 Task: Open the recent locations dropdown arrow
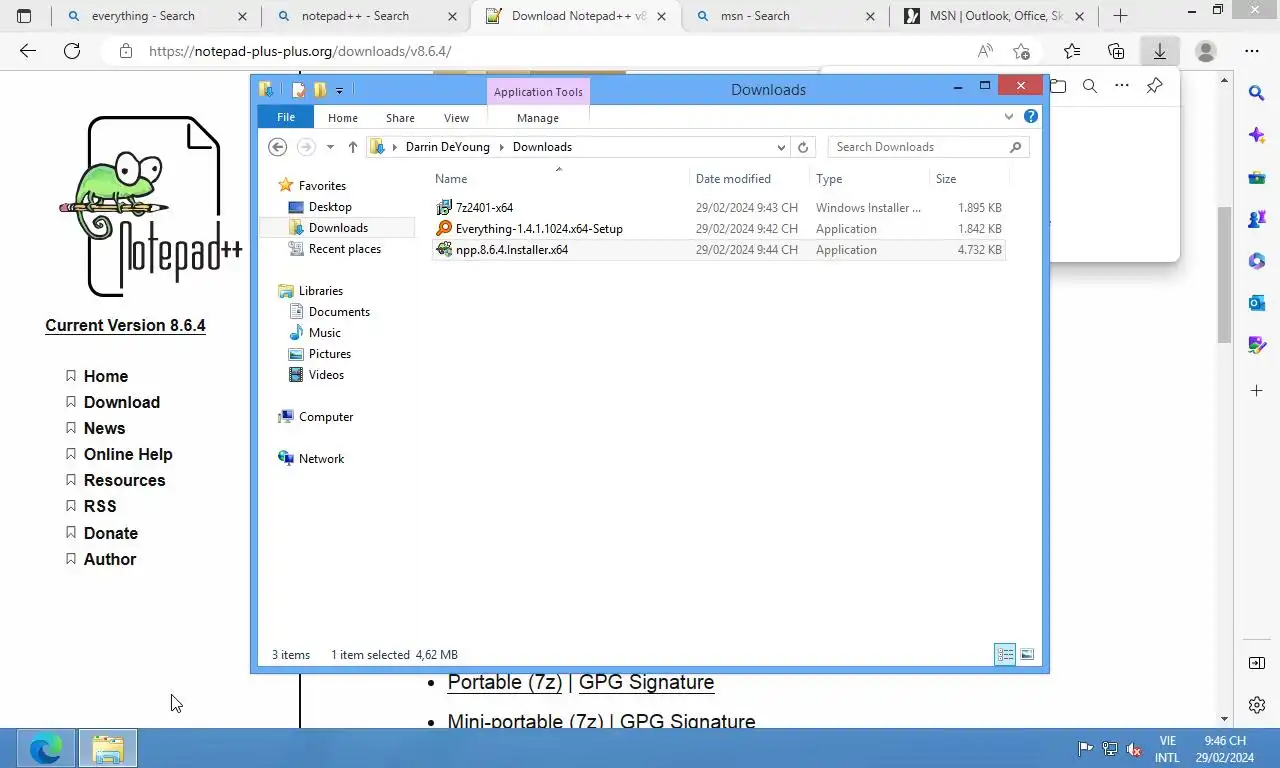pos(330,147)
